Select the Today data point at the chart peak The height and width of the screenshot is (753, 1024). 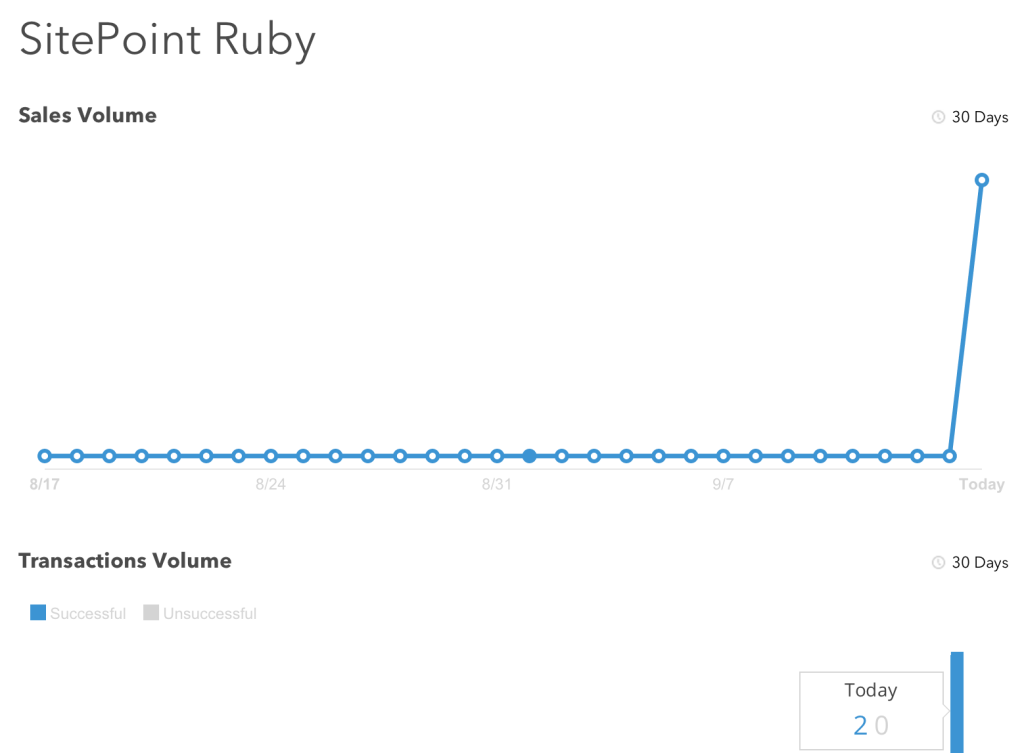point(982,180)
